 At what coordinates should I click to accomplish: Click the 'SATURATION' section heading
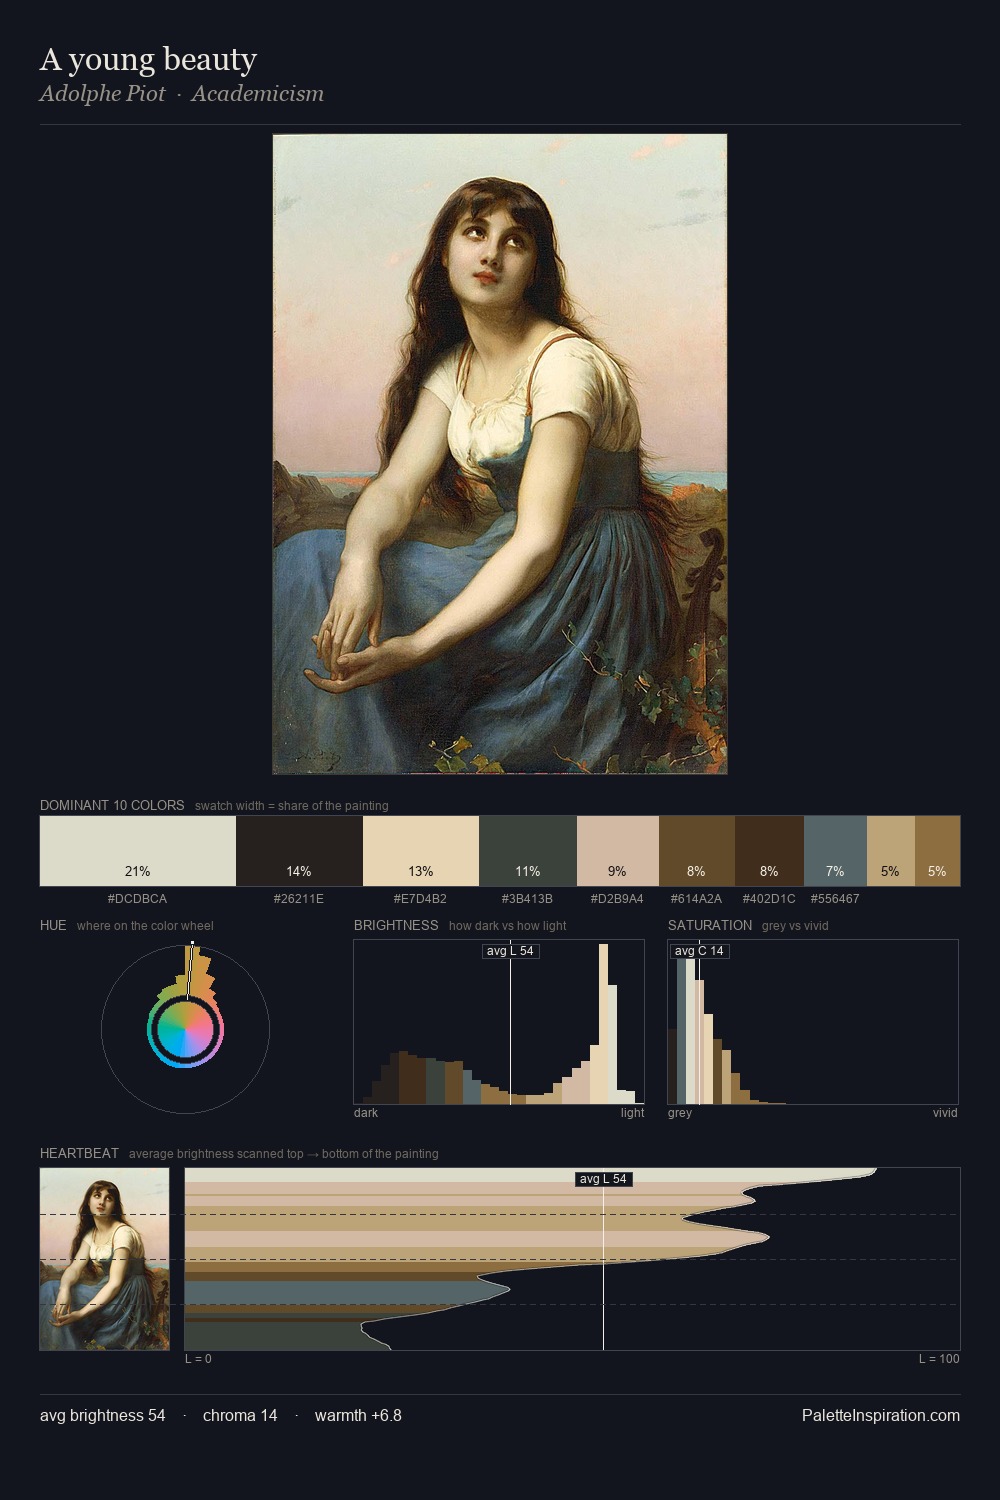710,925
